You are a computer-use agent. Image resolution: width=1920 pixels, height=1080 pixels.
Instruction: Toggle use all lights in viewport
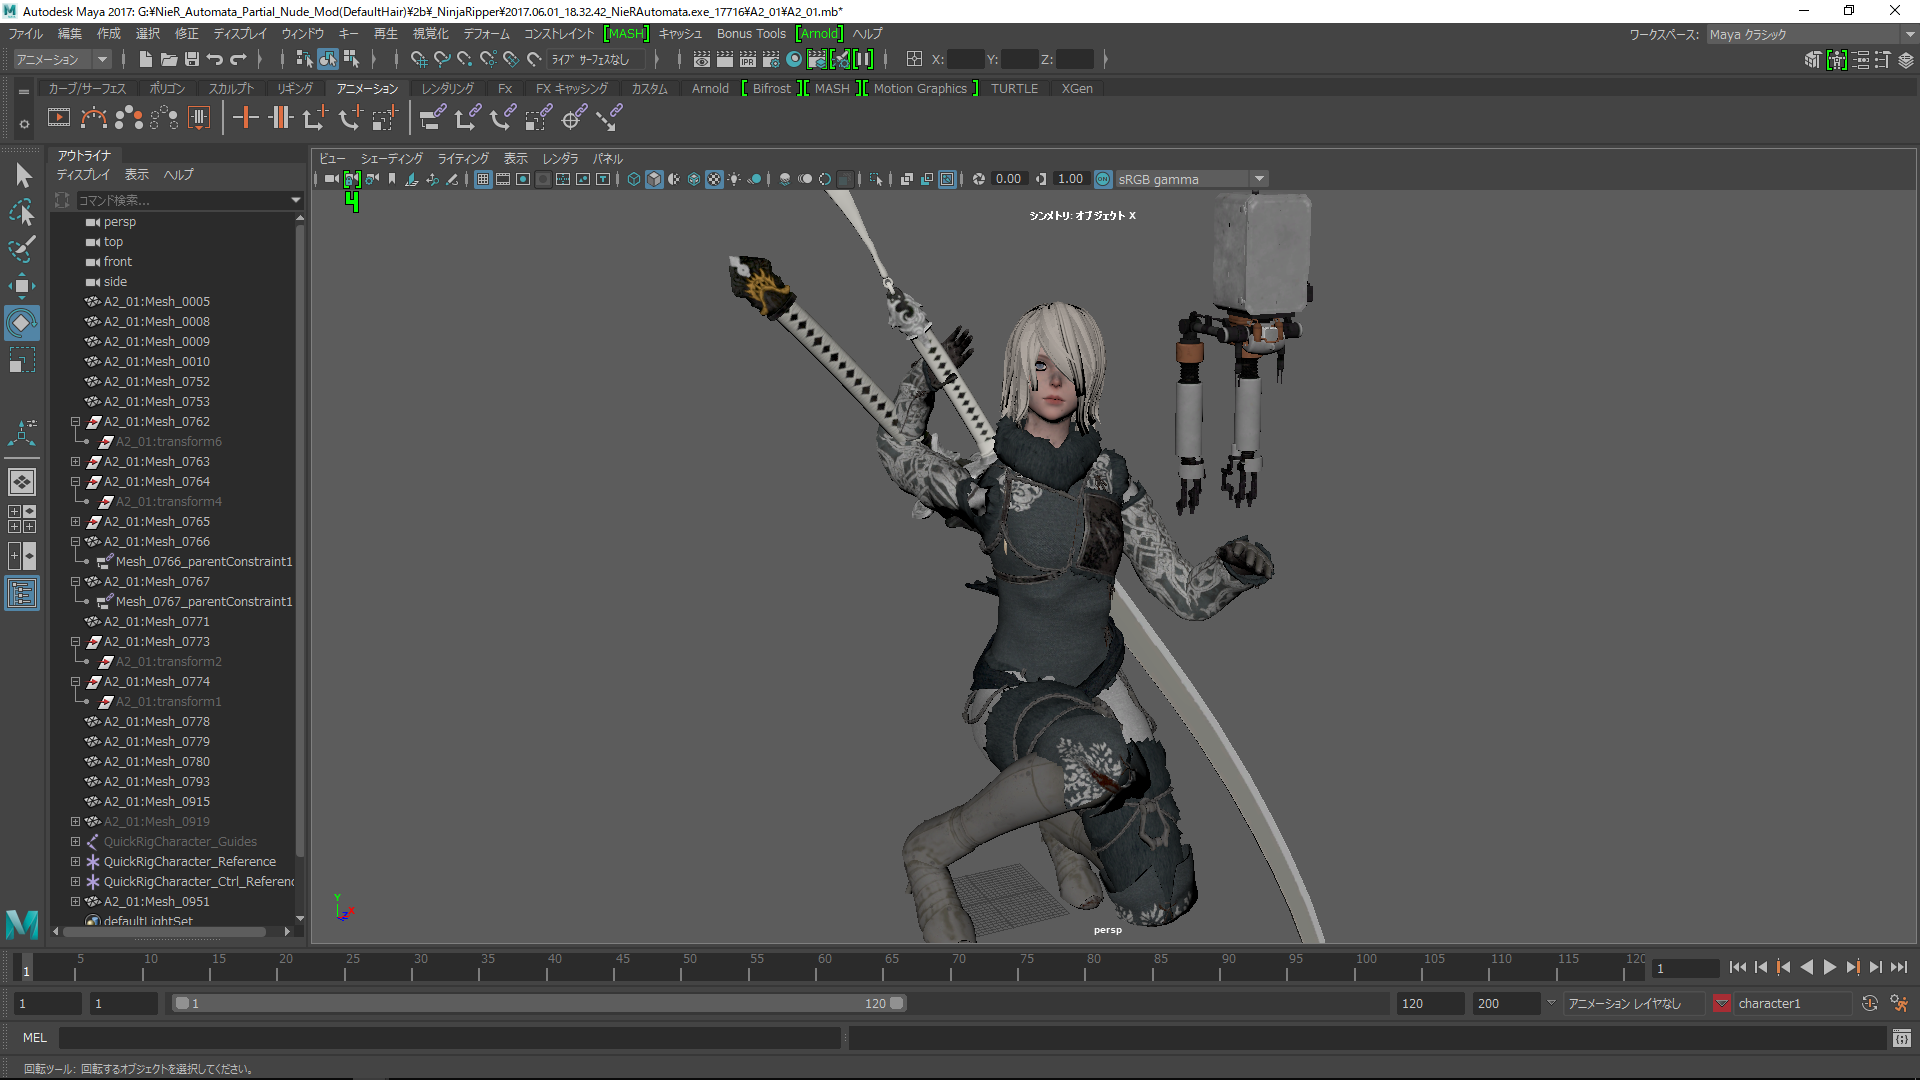pos(734,179)
